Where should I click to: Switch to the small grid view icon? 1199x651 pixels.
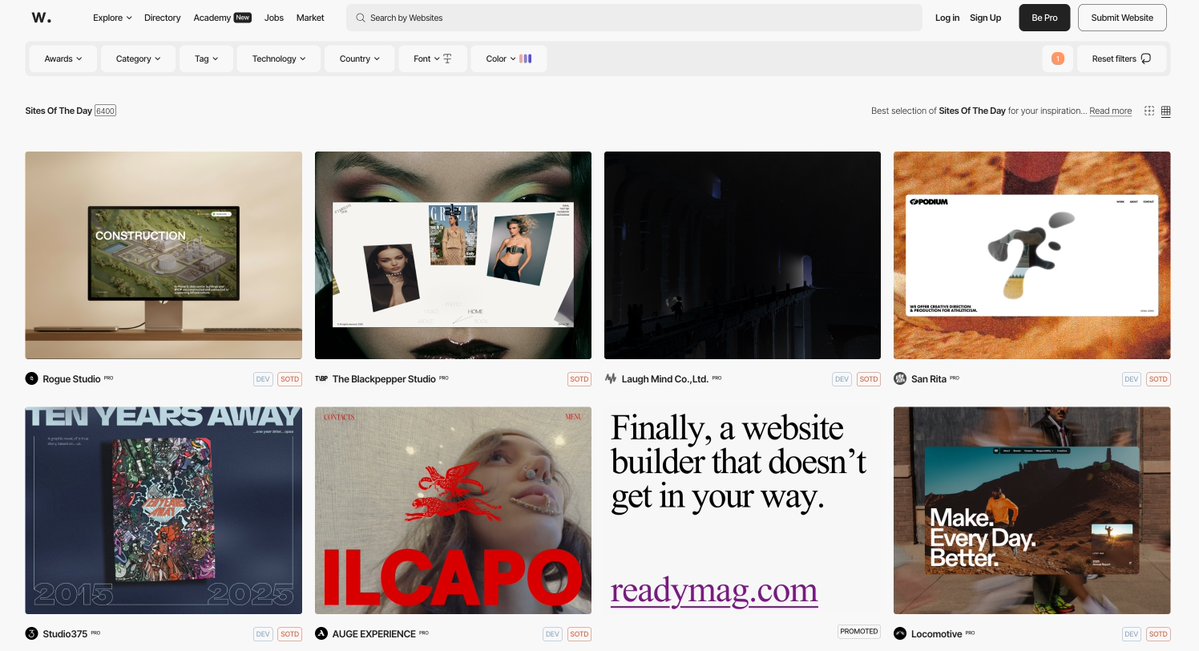point(1149,111)
